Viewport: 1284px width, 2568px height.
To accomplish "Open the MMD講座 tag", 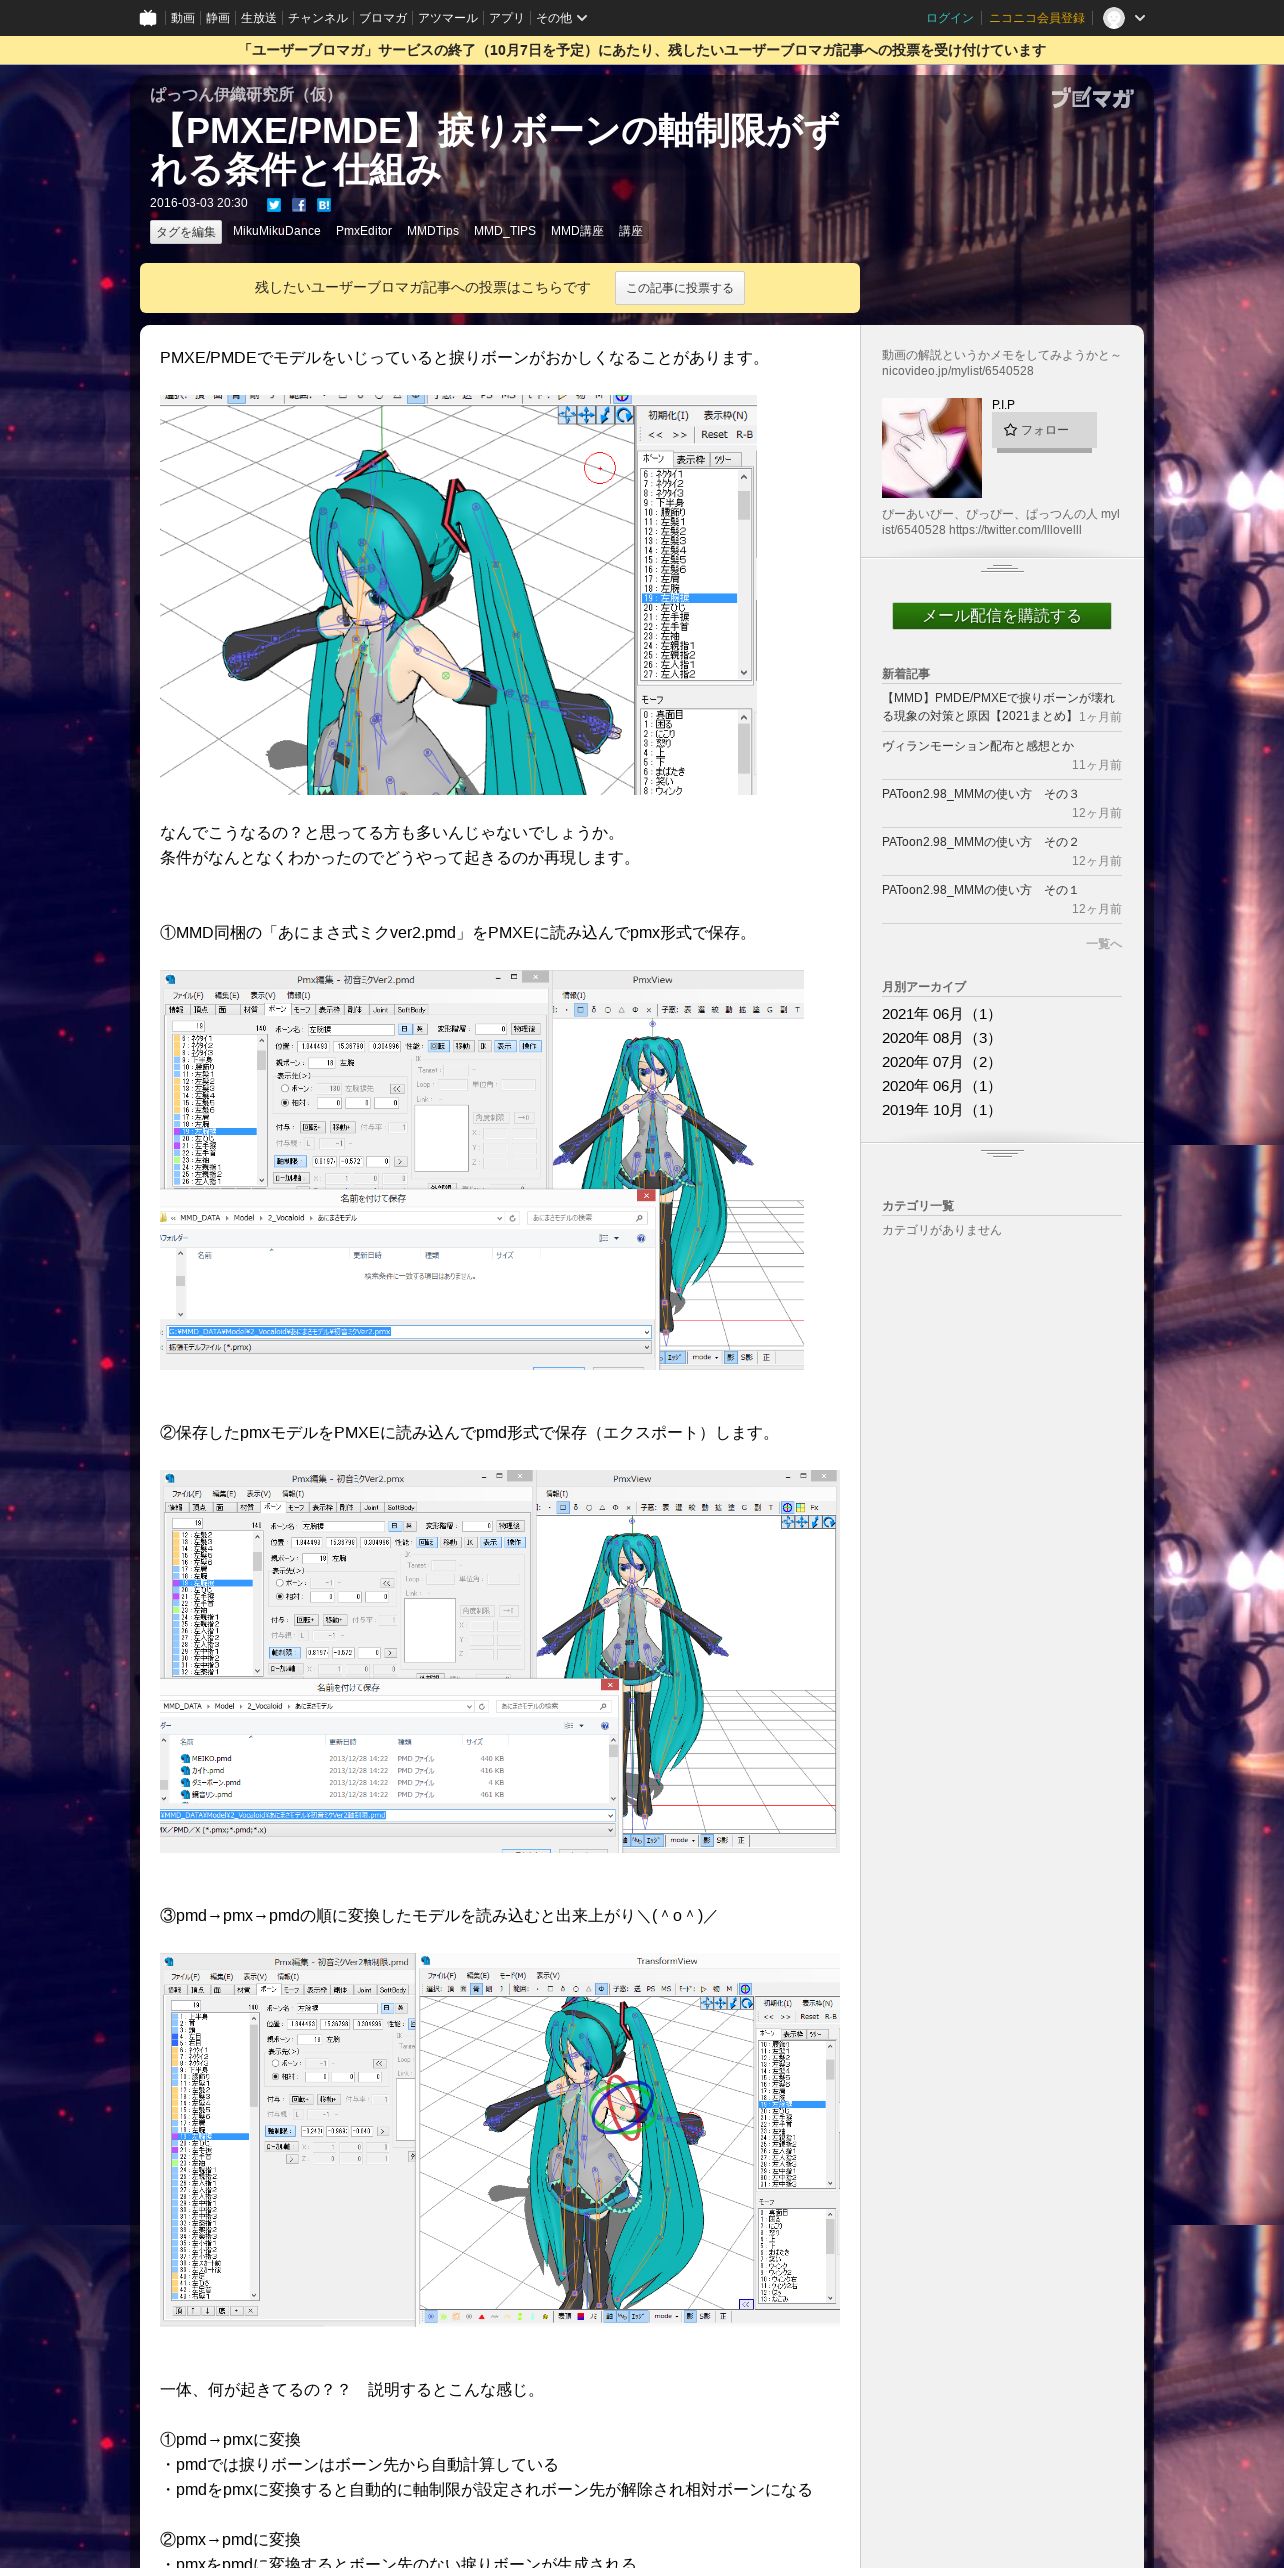I will [x=577, y=231].
